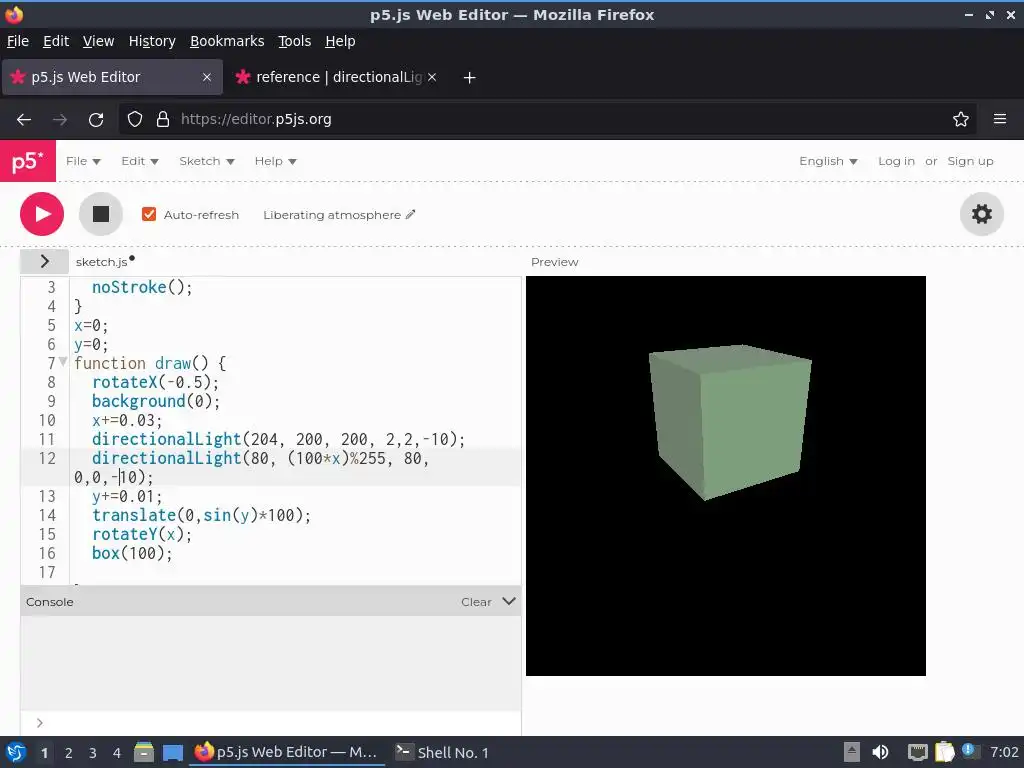Activate Firefox p5.js taskbar entry
This screenshot has width=1024, height=768.
[287, 752]
